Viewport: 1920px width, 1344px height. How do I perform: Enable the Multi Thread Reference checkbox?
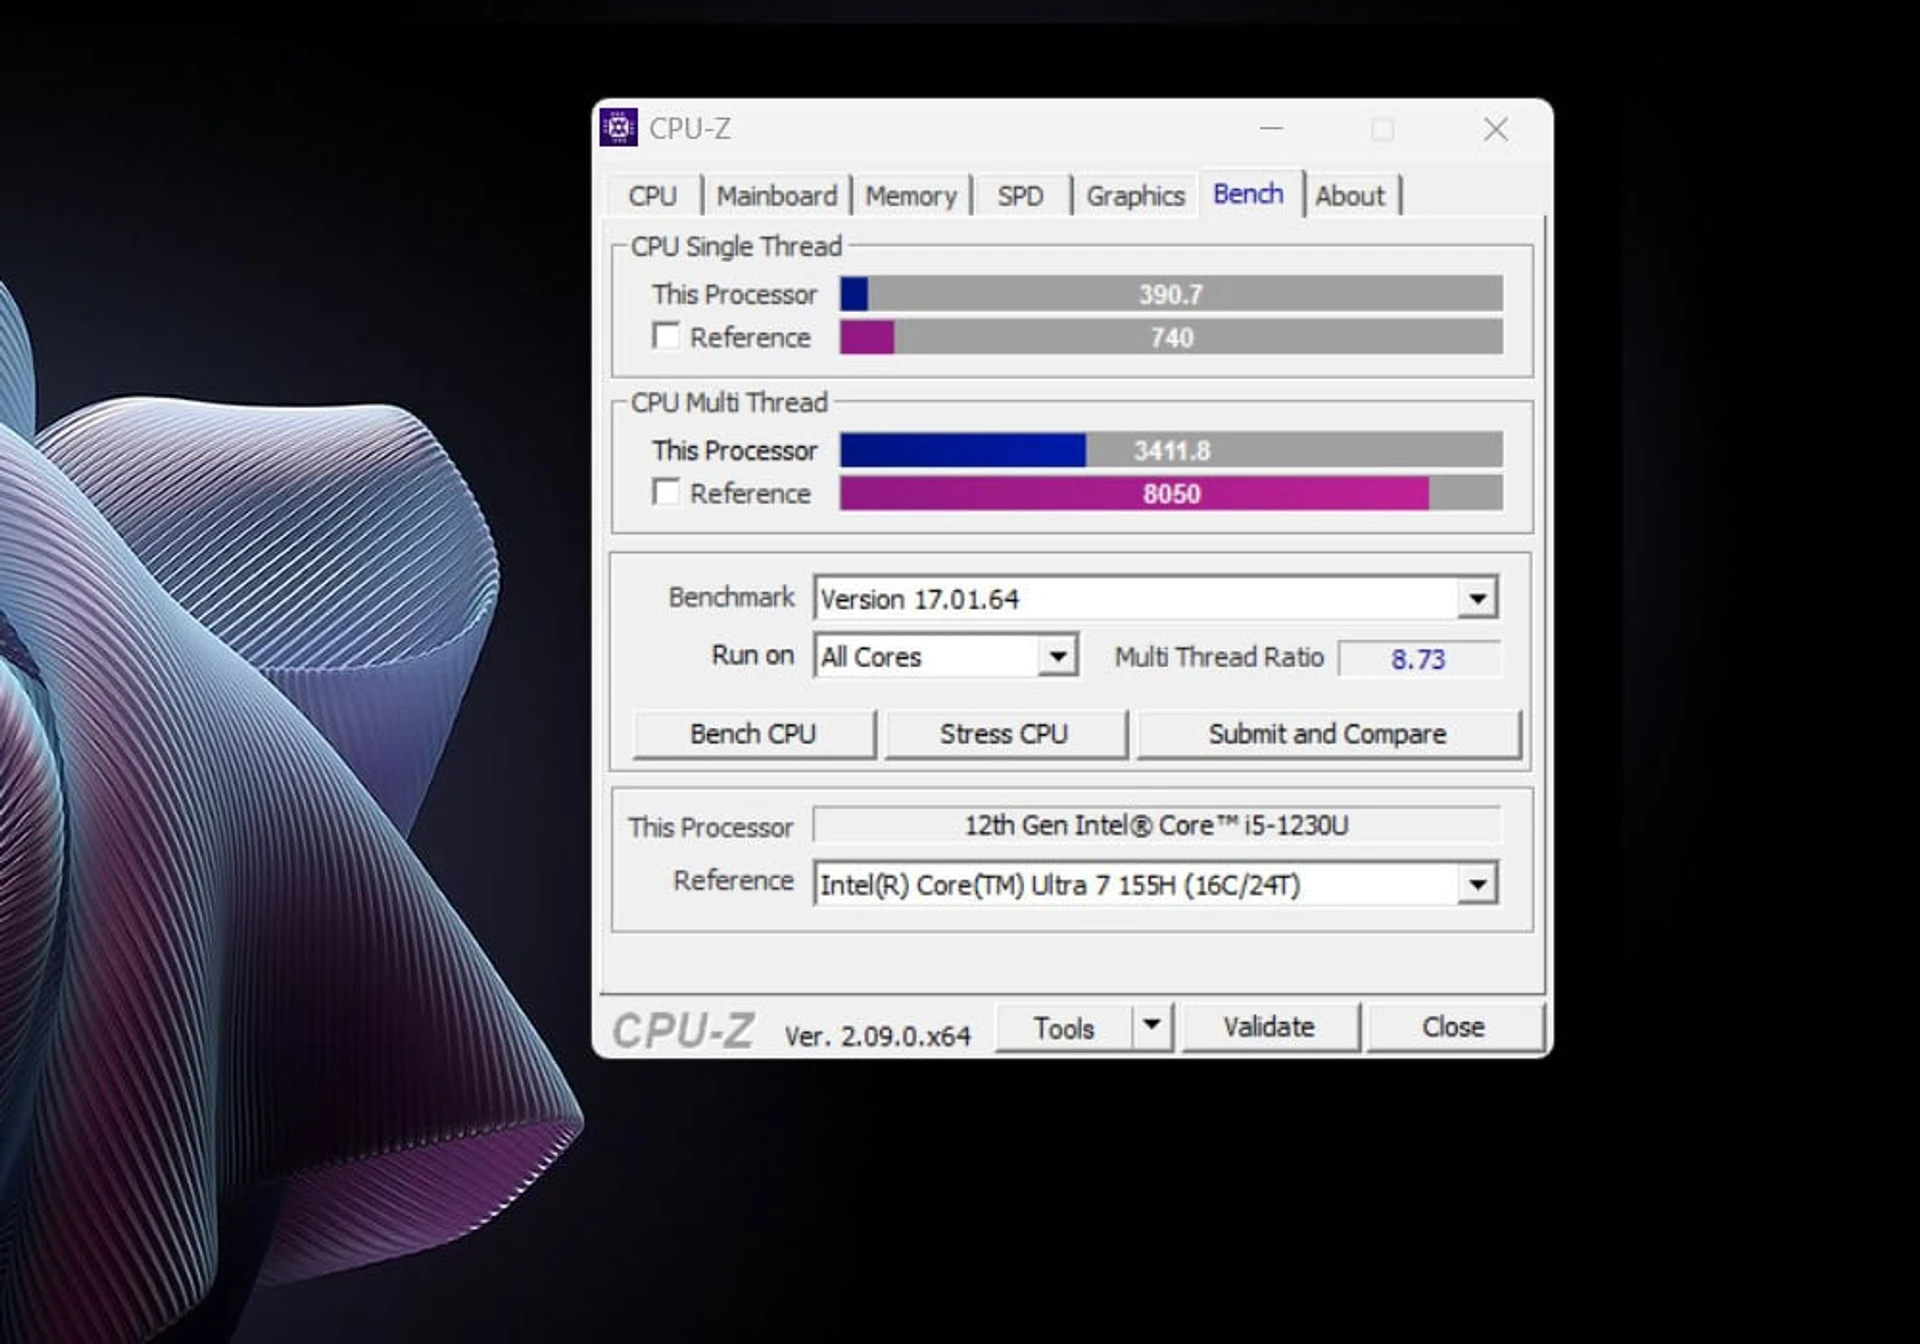(x=665, y=492)
